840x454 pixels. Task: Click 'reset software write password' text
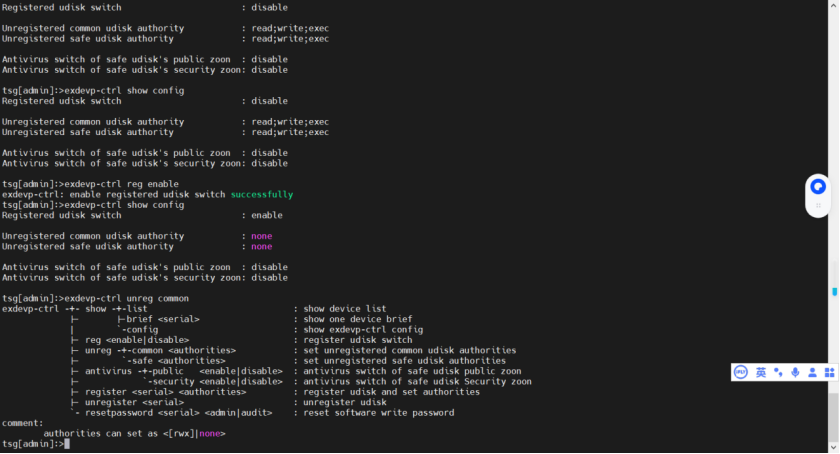[x=379, y=413]
